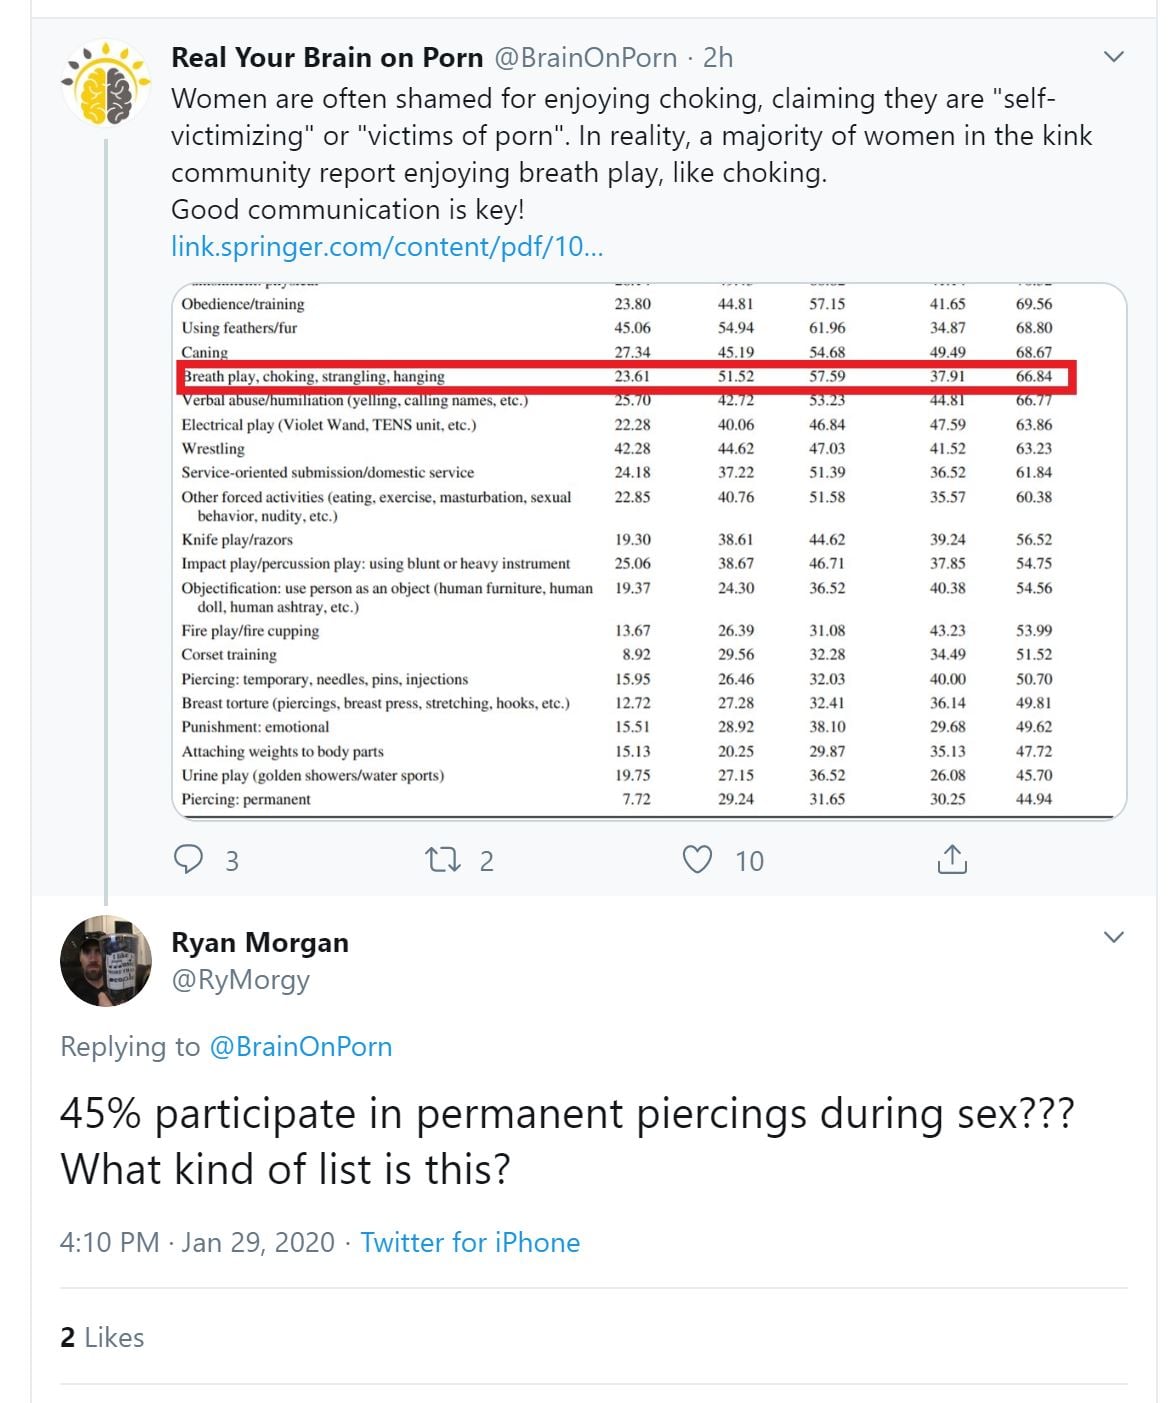Open the Twitter for iPhone link
This screenshot has width=1173, height=1403.
click(470, 1242)
